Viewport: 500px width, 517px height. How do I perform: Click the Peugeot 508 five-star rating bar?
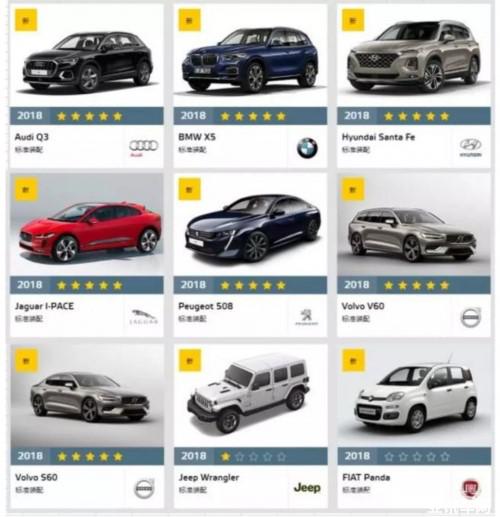click(x=250, y=285)
